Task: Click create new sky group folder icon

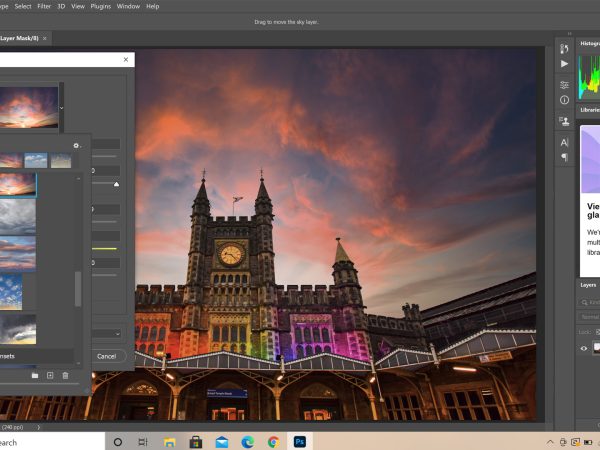Action: point(35,375)
